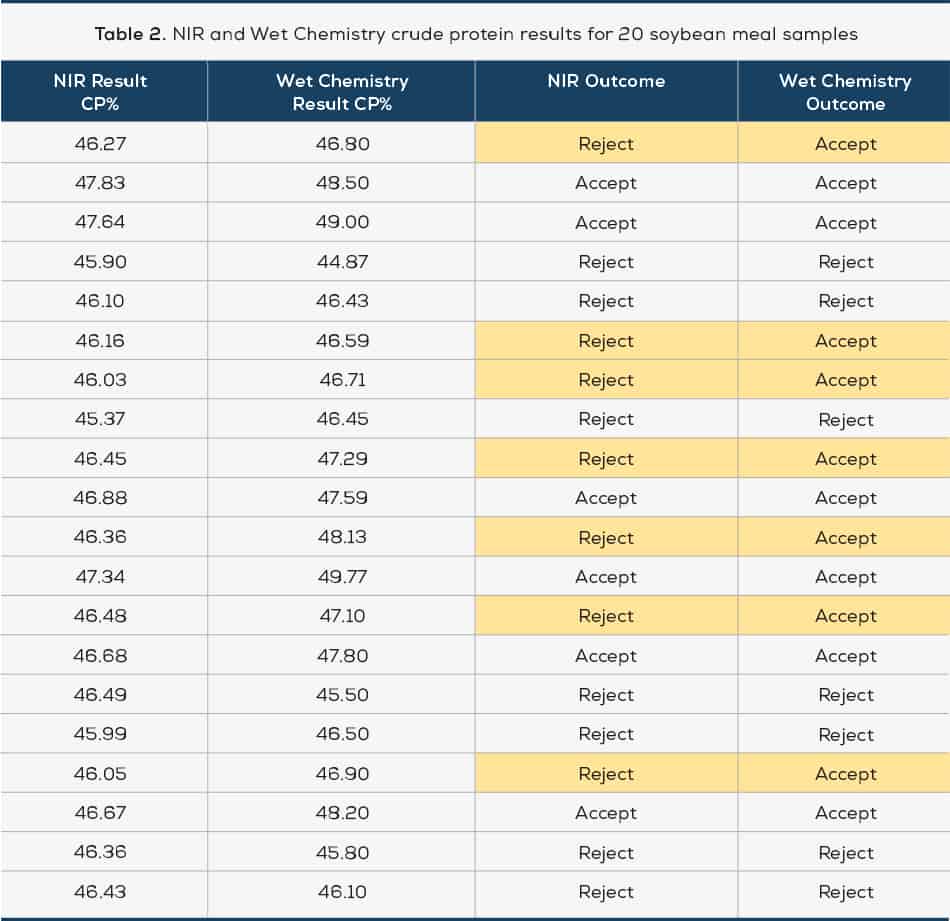
Task: Click the highlighted Accept cell in the 48.13 row
Action: [845, 538]
